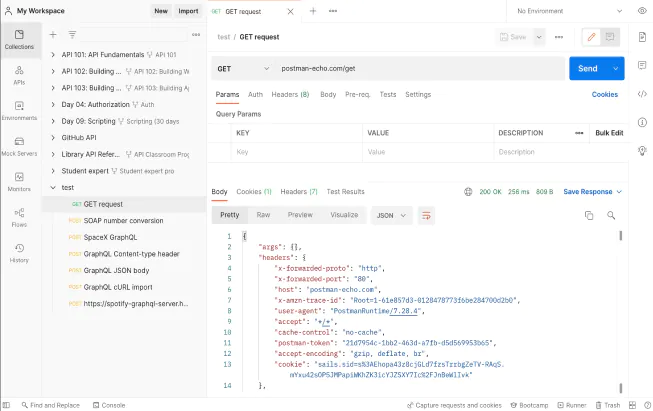Switch to the request Headers (8) tab
Screen dimensions: 653x411
(291, 95)
